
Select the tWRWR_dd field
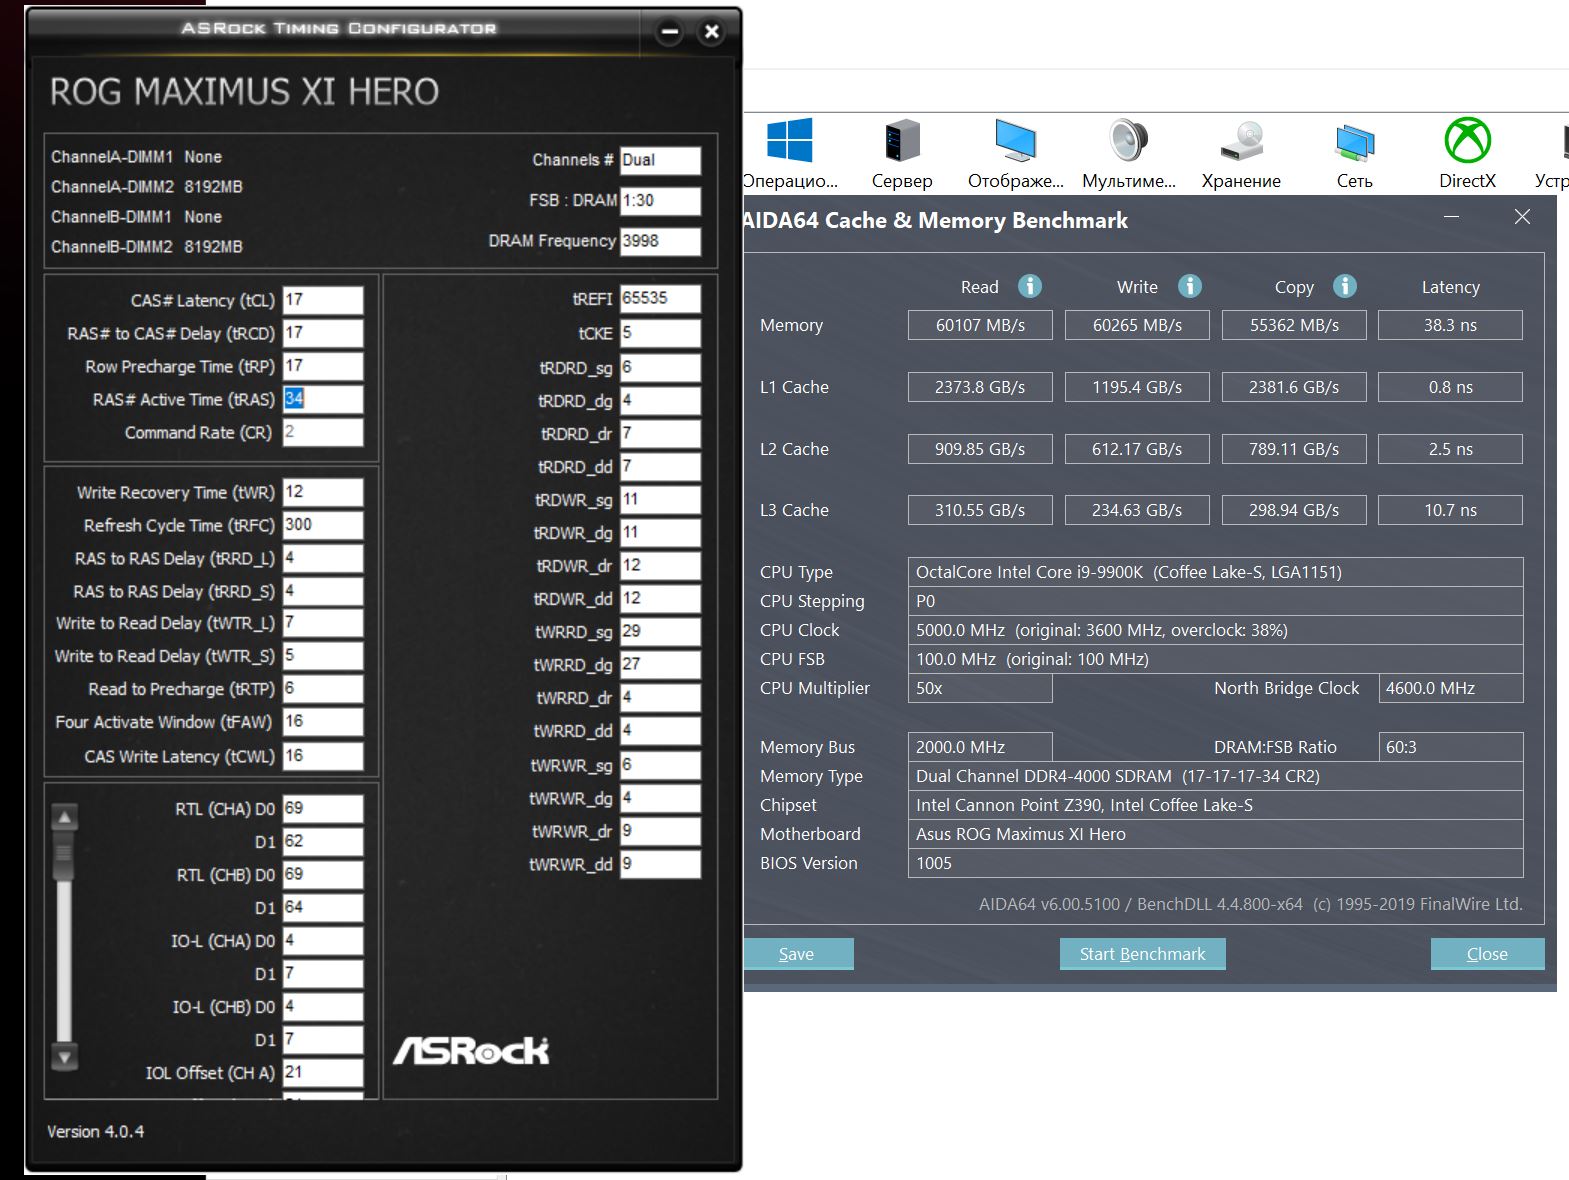point(660,864)
